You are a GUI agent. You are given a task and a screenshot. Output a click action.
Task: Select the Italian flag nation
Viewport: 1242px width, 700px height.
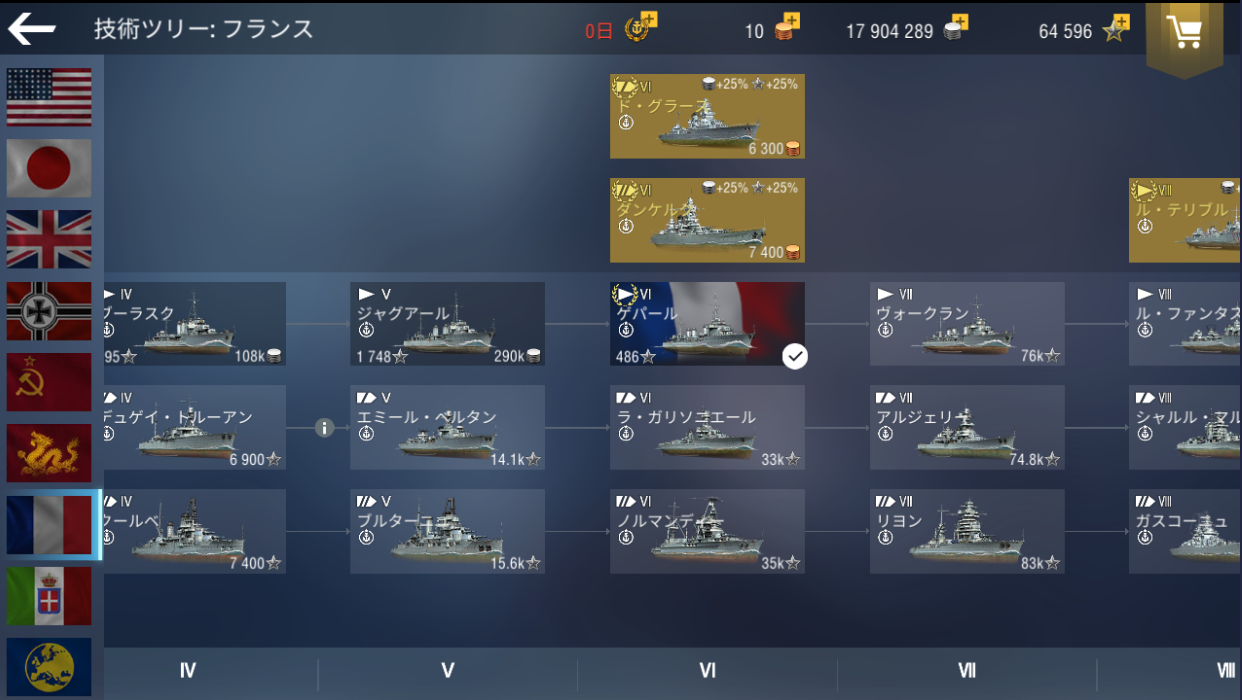pos(49,596)
